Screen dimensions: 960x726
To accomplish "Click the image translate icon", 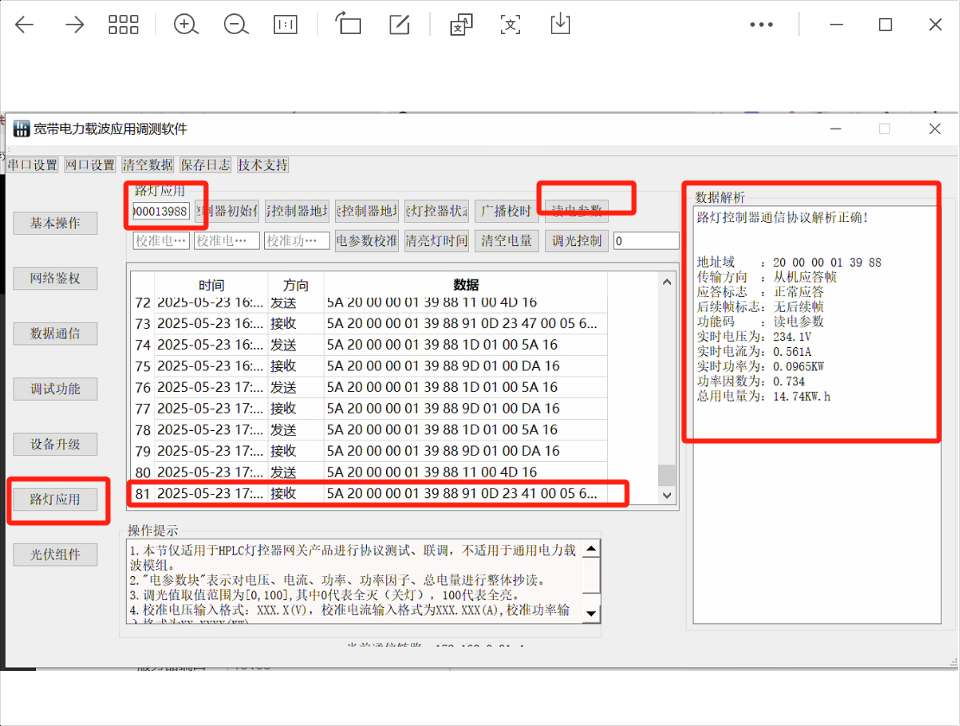I will [x=458, y=24].
